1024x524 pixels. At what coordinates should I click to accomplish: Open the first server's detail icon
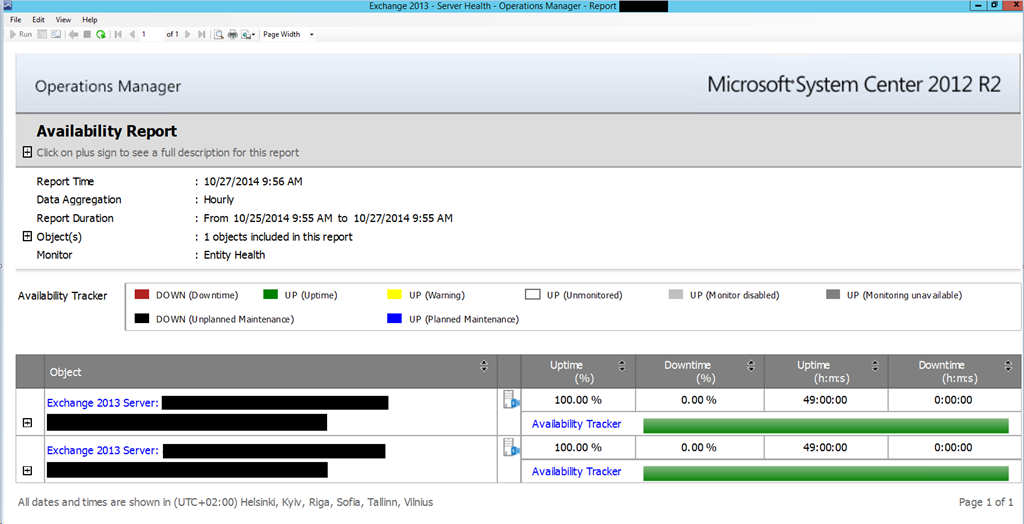coord(511,401)
